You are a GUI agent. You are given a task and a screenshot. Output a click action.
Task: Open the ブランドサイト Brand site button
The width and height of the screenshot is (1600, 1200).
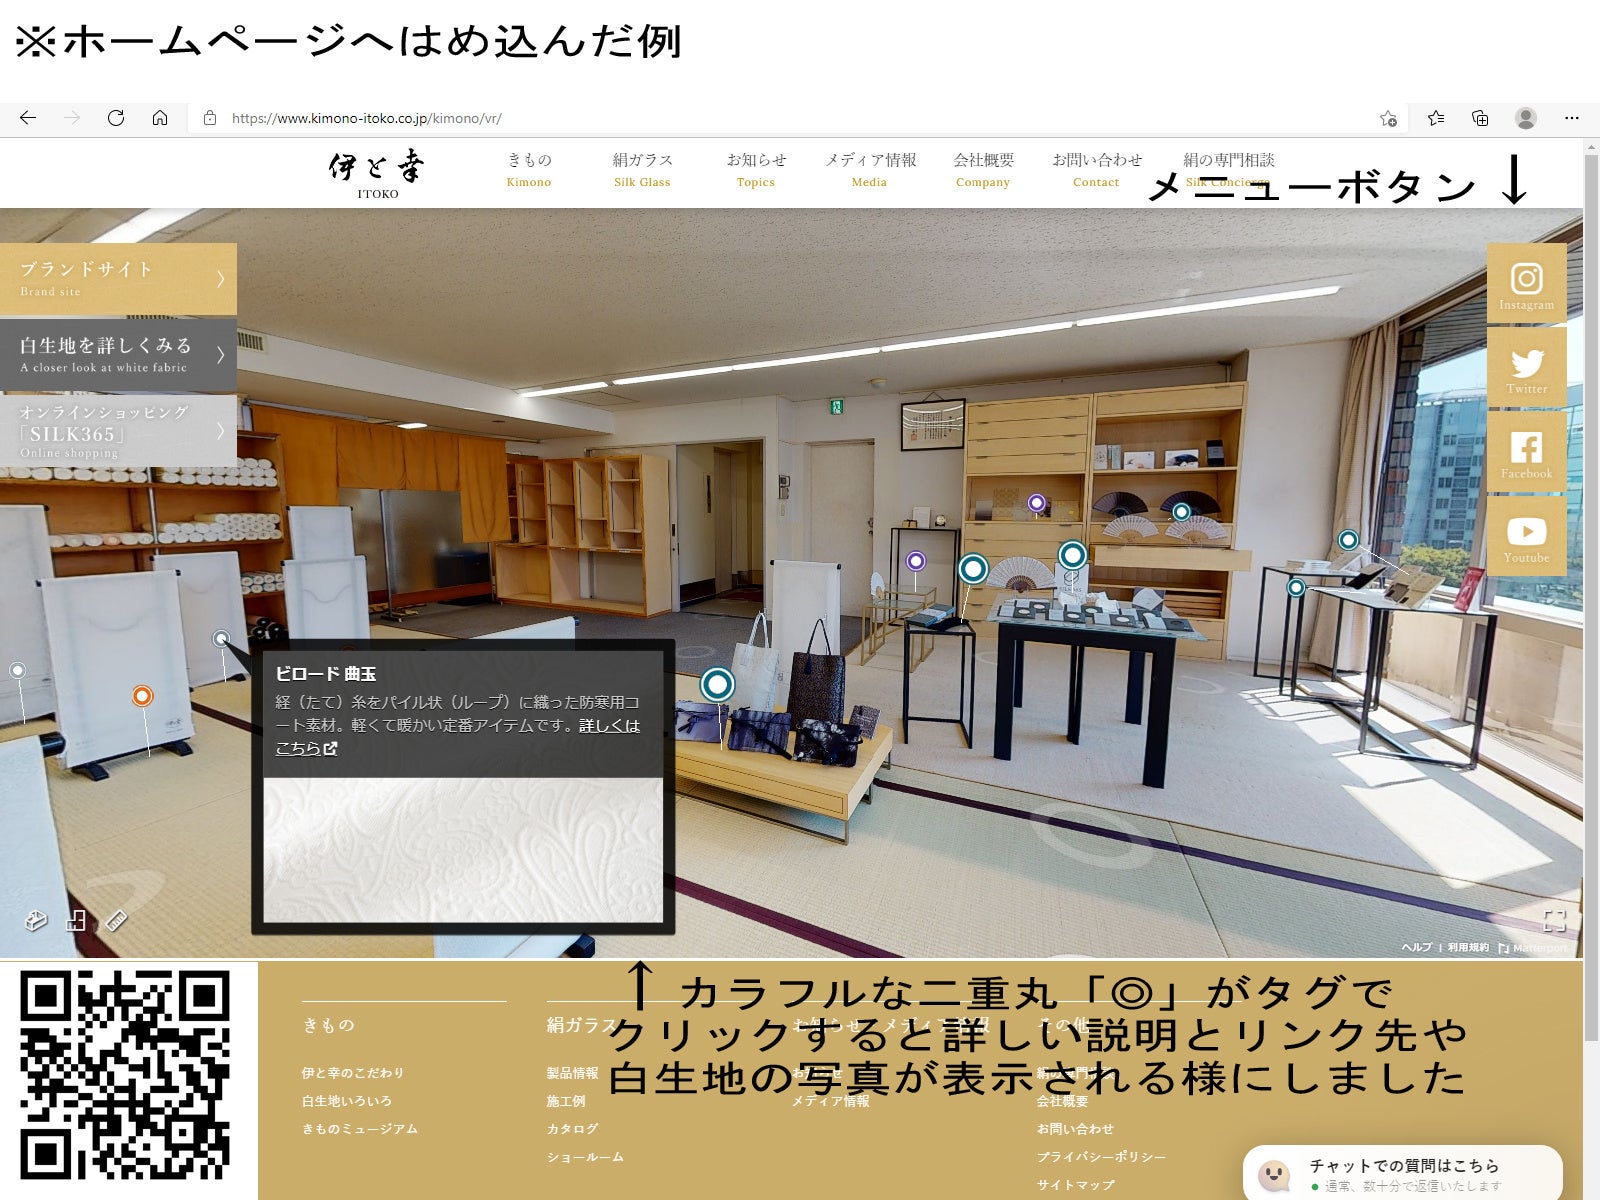(x=118, y=279)
